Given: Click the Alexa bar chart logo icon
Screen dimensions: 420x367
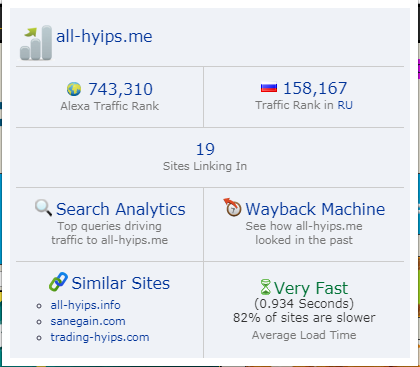Looking at the screenshot, I should [36, 43].
